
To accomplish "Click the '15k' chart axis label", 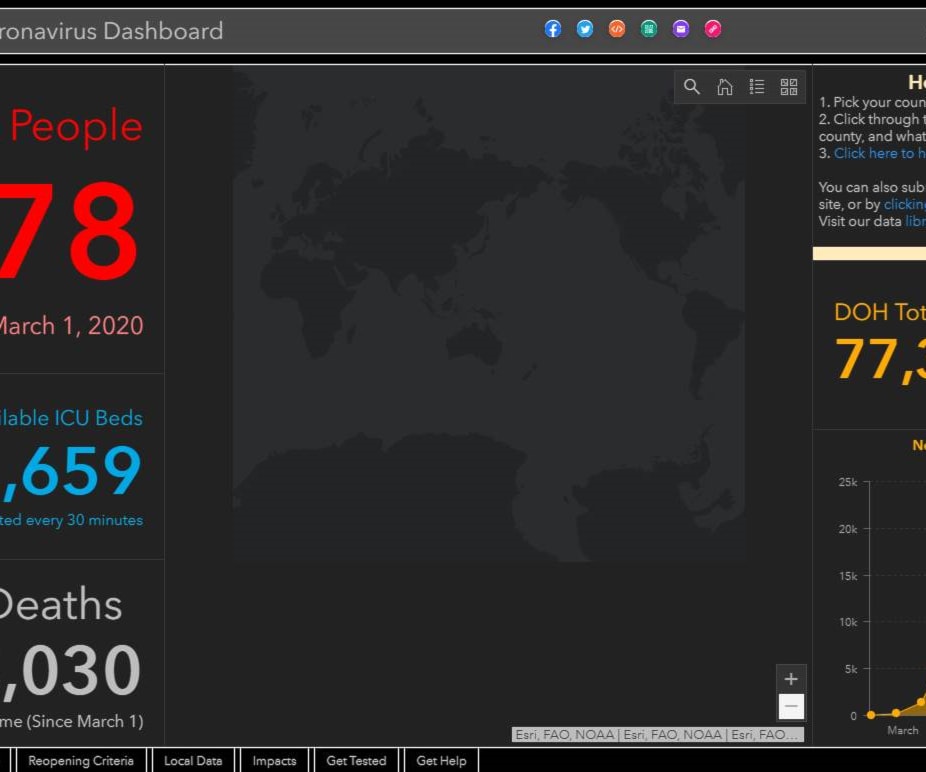I will [x=848, y=576].
